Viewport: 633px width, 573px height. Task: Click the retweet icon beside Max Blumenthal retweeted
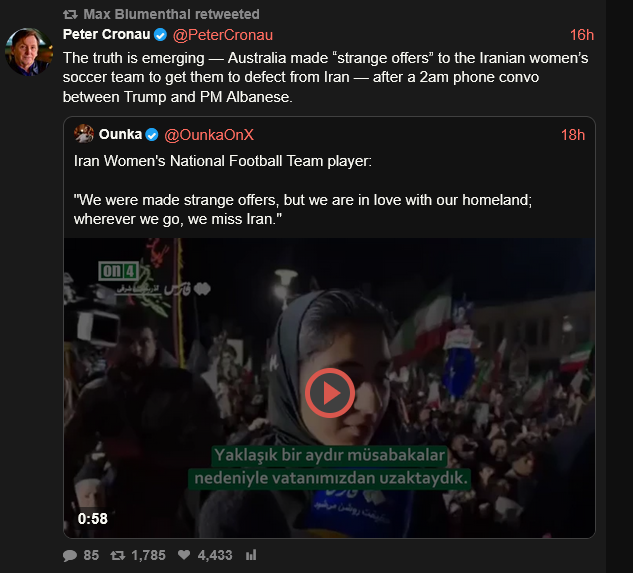[69, 15]
